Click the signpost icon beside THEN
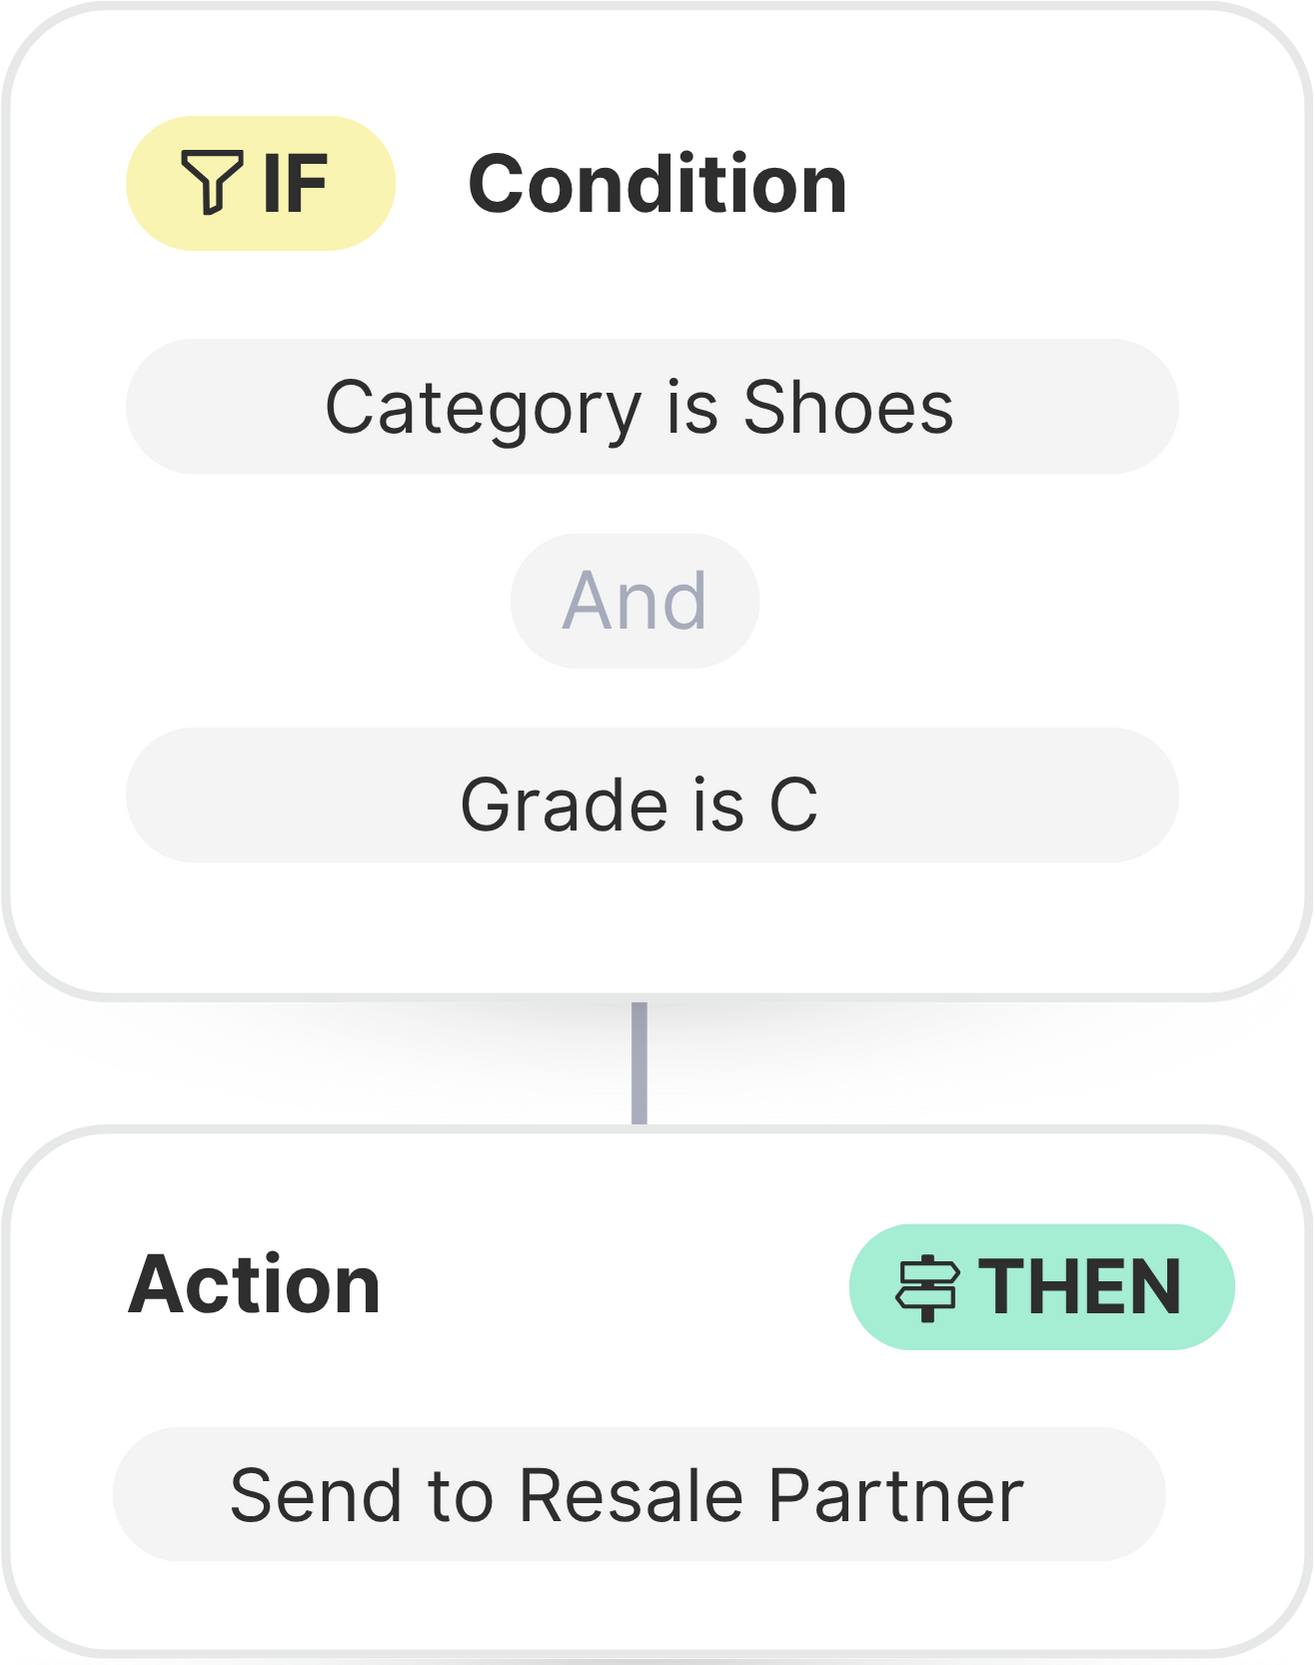The width and height of the screenshot is (1315, 1665). 927,1287
